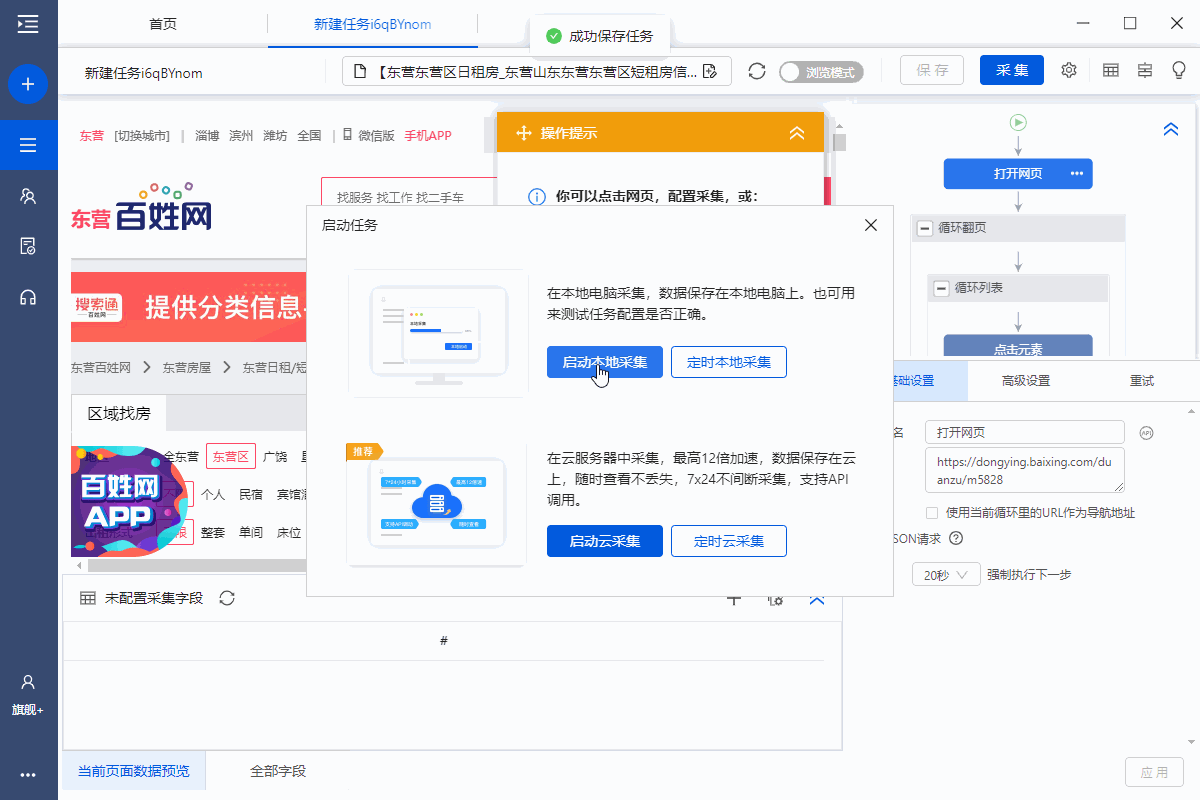Screen dimensions: 1200x800
Task: Click the green play icon atop workflow
Action: click(x=1018, y=123)
